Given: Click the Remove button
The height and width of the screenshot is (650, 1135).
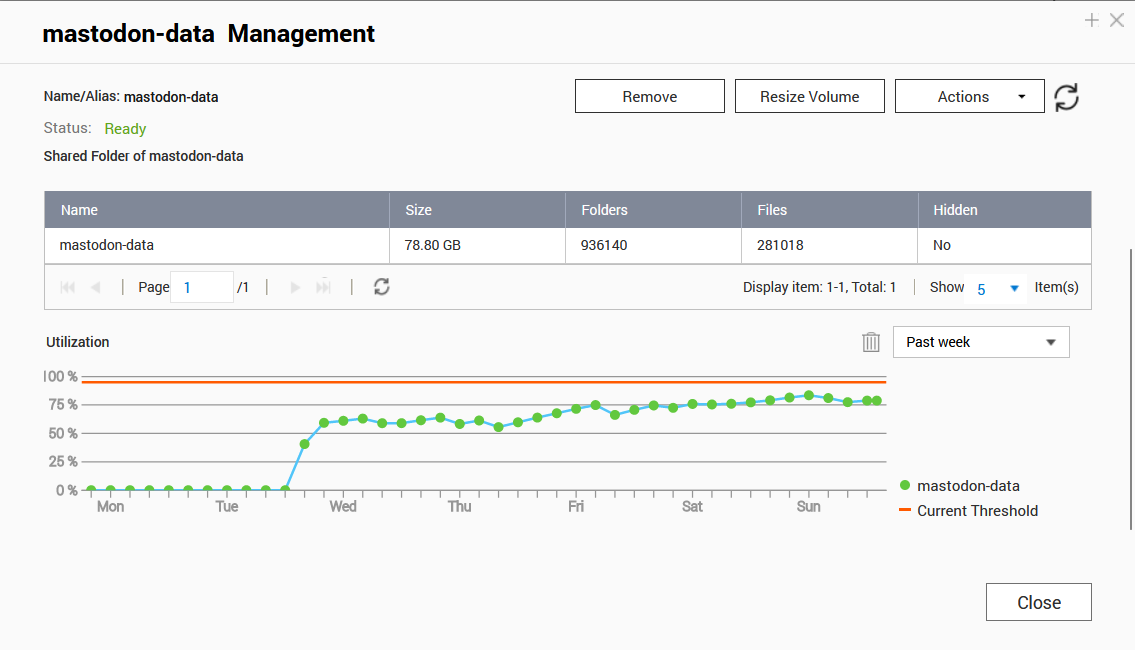Looking at the screenshot, I should [649, 97].
